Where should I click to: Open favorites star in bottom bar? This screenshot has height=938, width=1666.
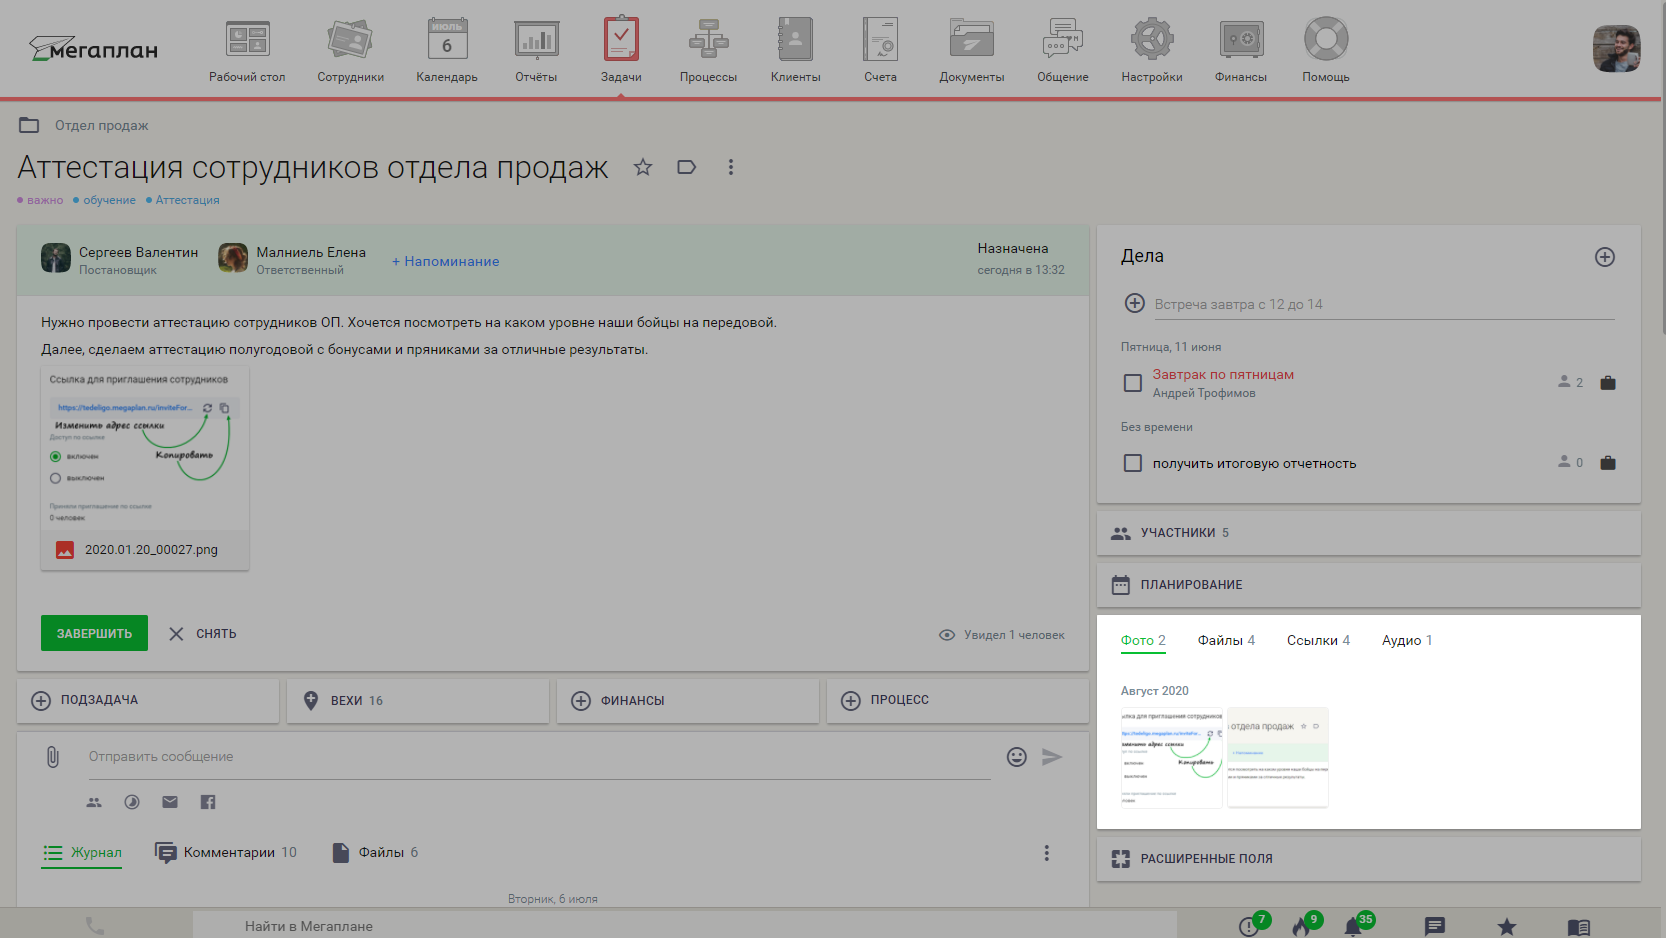click(1507, 927)
